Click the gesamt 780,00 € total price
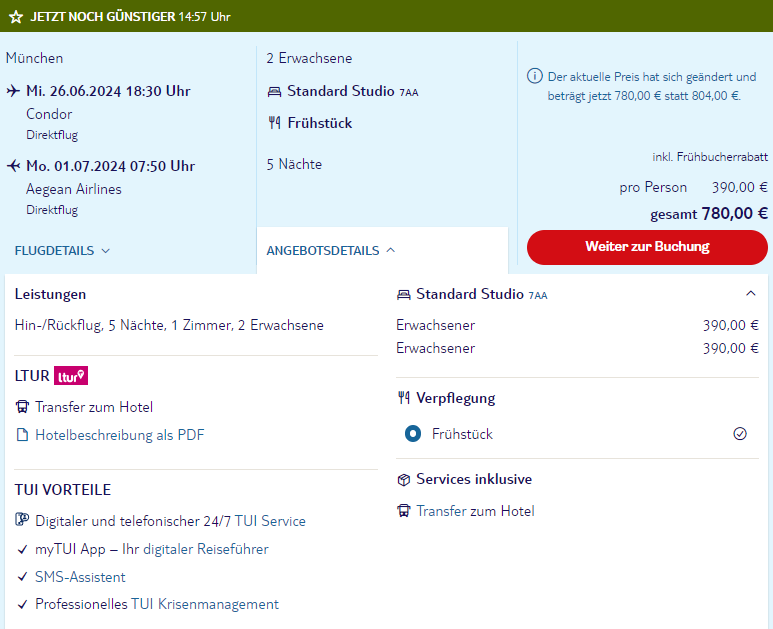773x629 pixels. [x=709, y=213]
